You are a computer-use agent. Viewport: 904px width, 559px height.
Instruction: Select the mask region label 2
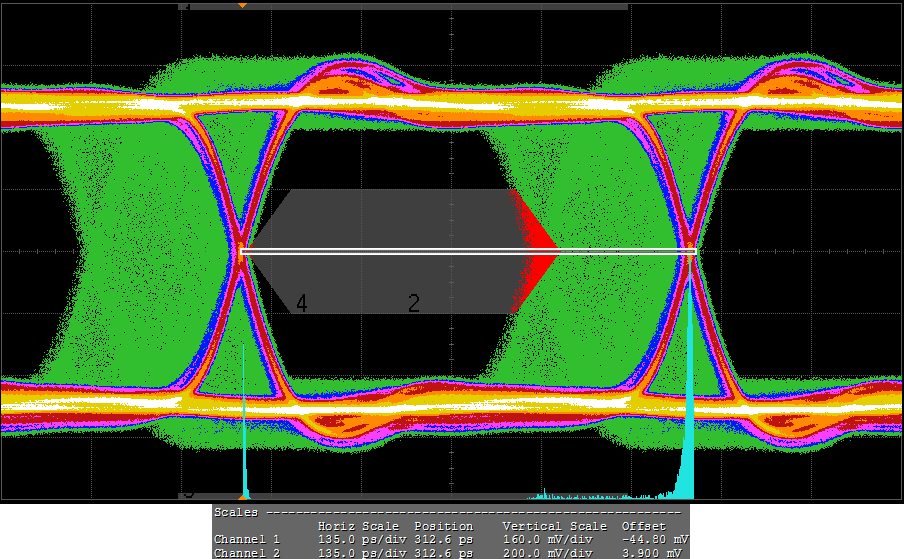click(x=414, y=304)
